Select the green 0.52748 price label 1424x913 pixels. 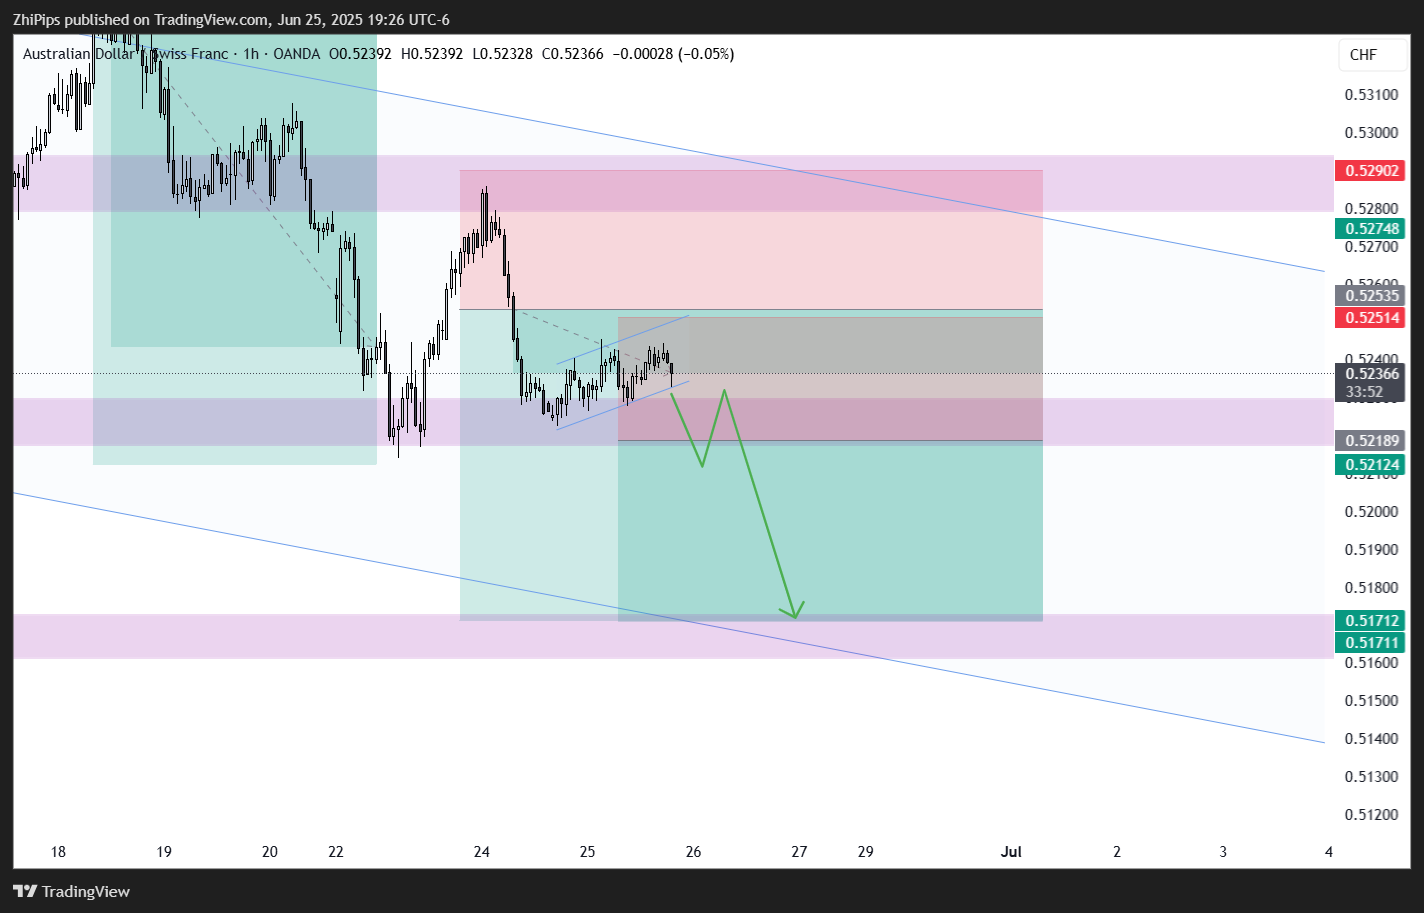coord(1370,229)
